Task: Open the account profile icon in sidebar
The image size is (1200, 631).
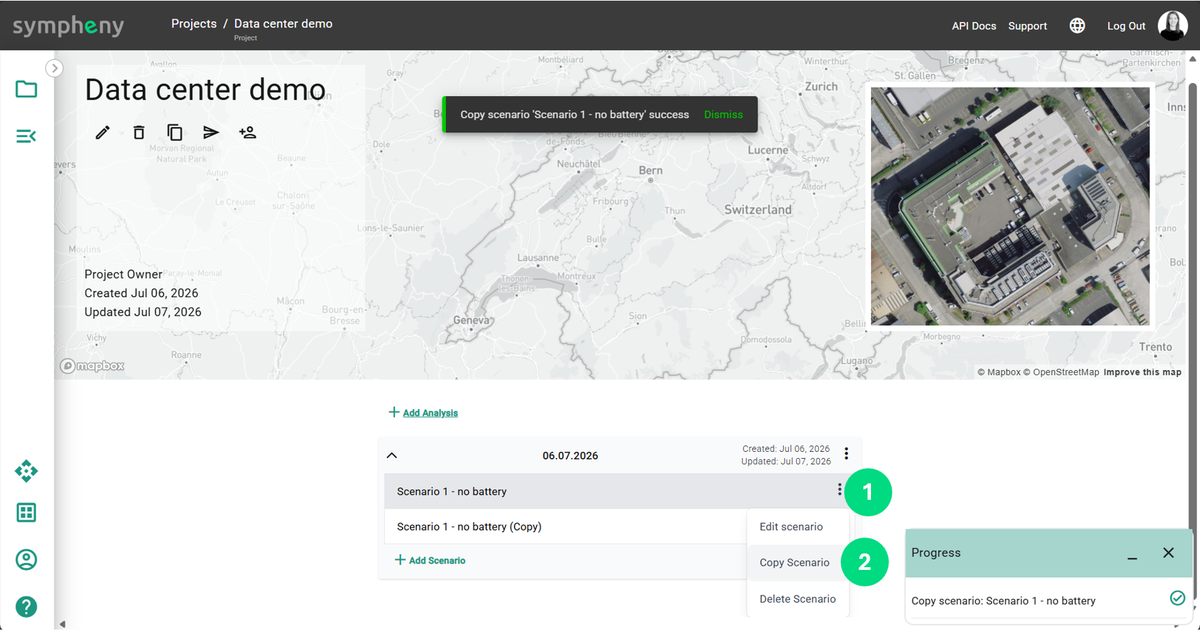Action: (x=26, y=559)
